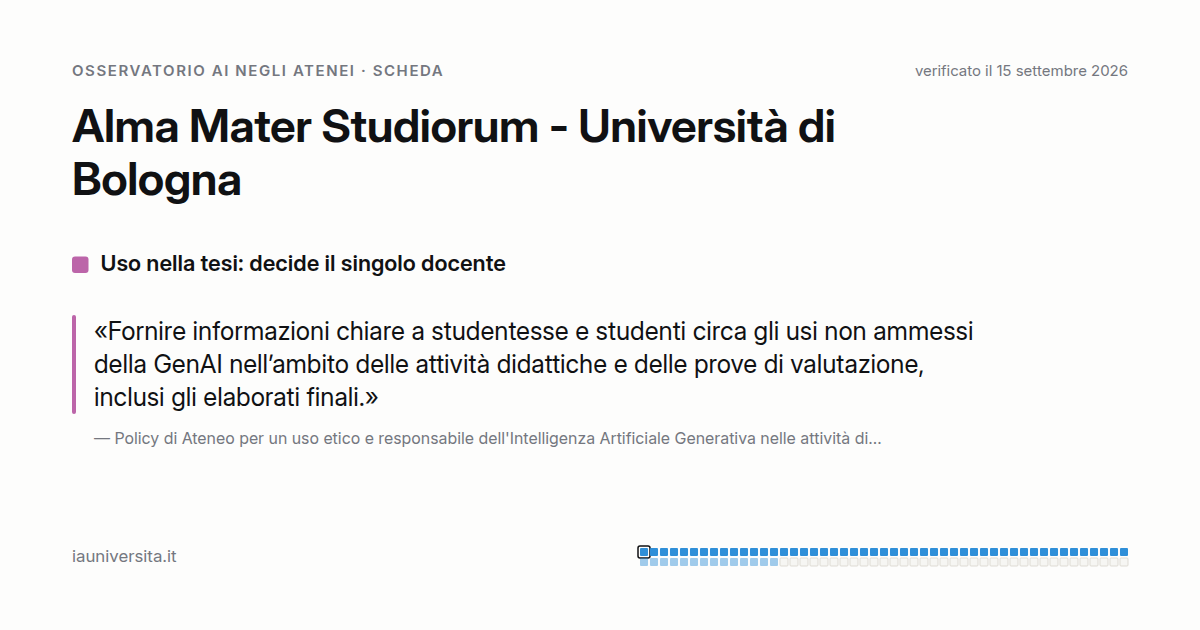Click the word Bologna in the title
Image resolution: width=1200 pixels, height=630 pixels.
[x=157, y=181]
